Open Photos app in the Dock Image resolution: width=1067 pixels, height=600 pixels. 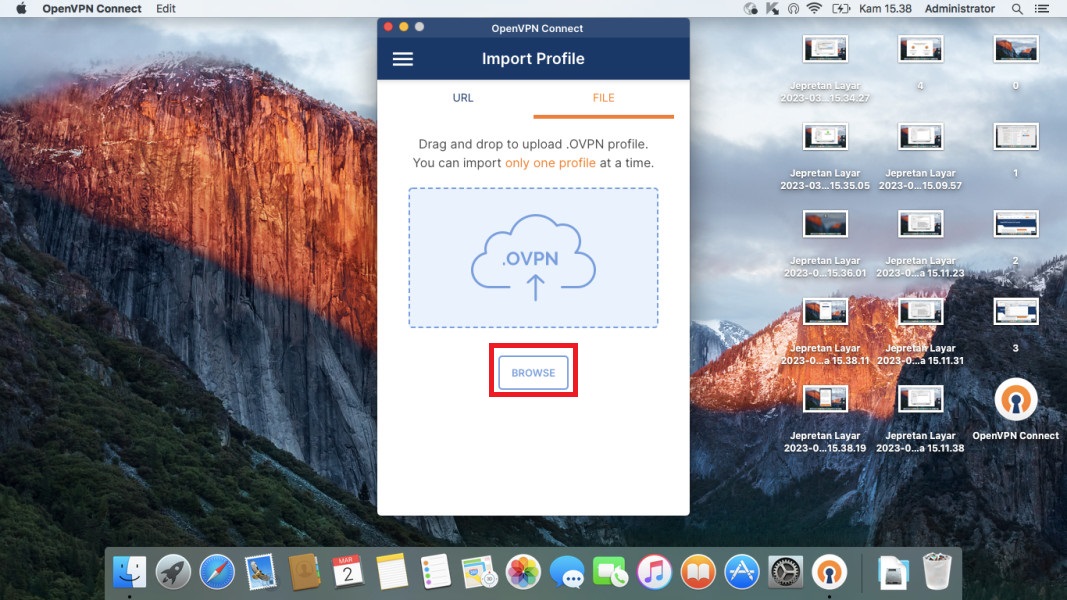[523, 572]
